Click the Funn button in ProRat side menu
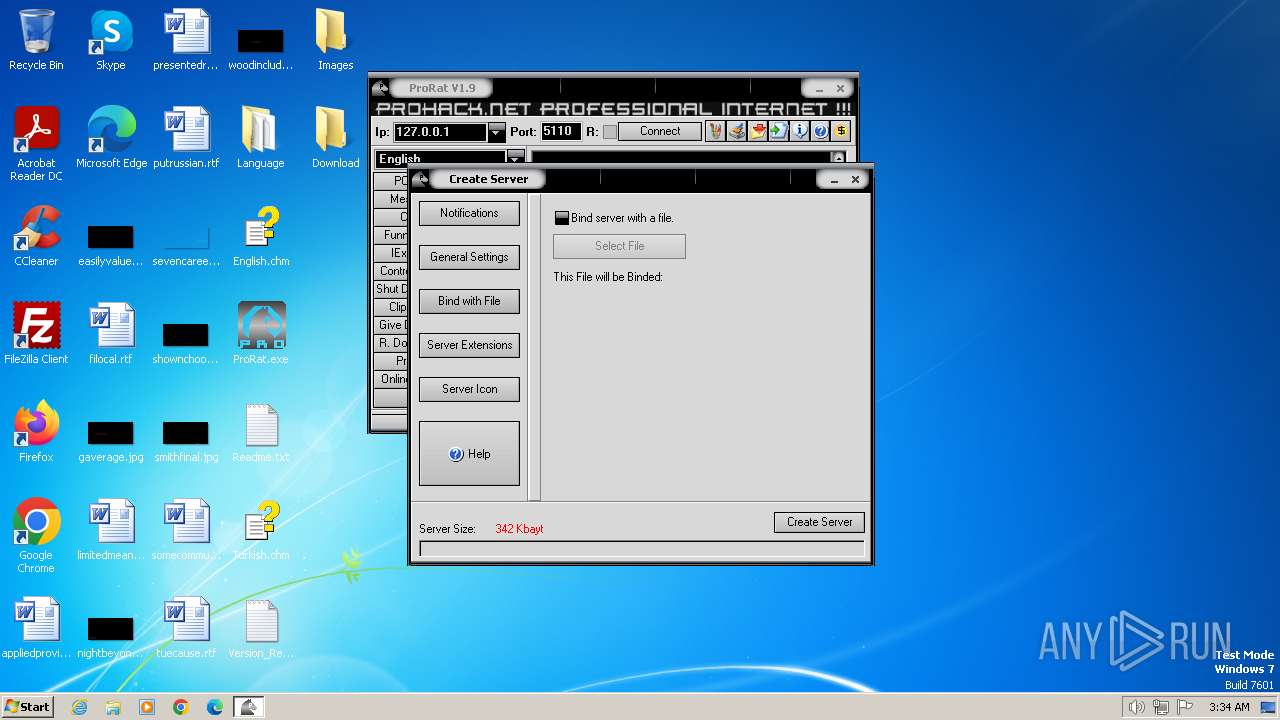The width and height of the screenshot is (1280, 720). (391, 235)
